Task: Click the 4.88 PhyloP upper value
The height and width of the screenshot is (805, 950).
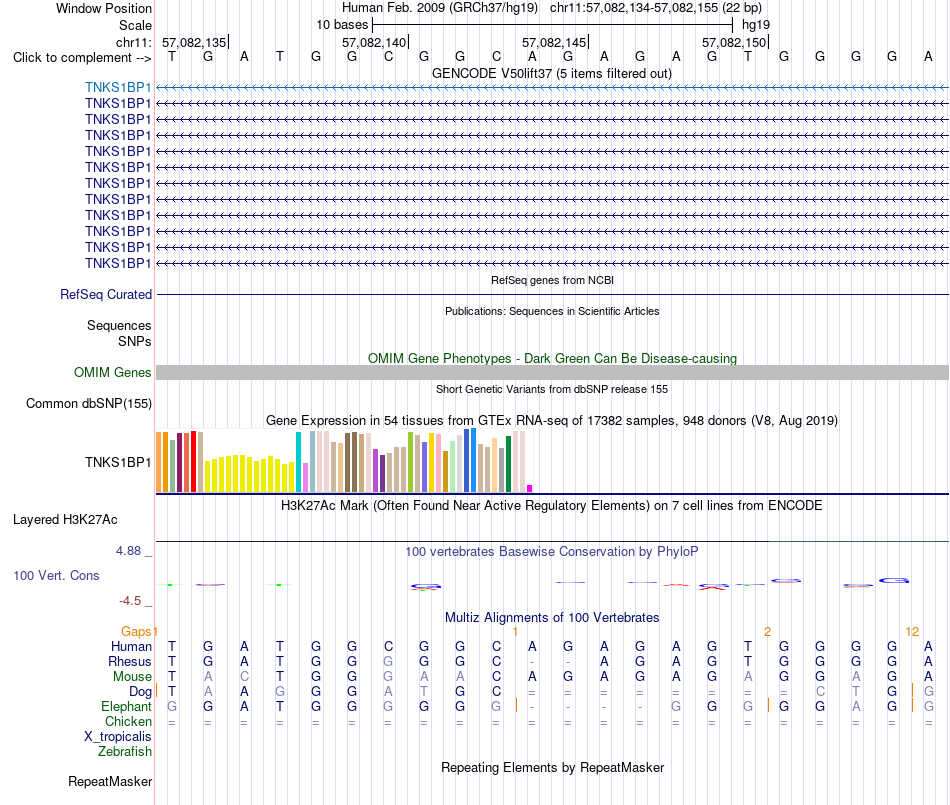Action: pyautogui.click(x=128, y=551)
